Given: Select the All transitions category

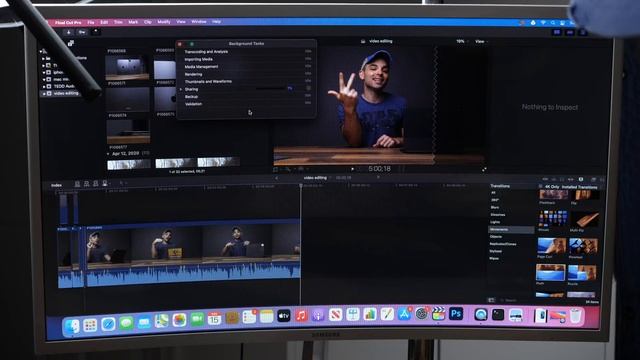Looking at the screenshot, I should 493,193.
